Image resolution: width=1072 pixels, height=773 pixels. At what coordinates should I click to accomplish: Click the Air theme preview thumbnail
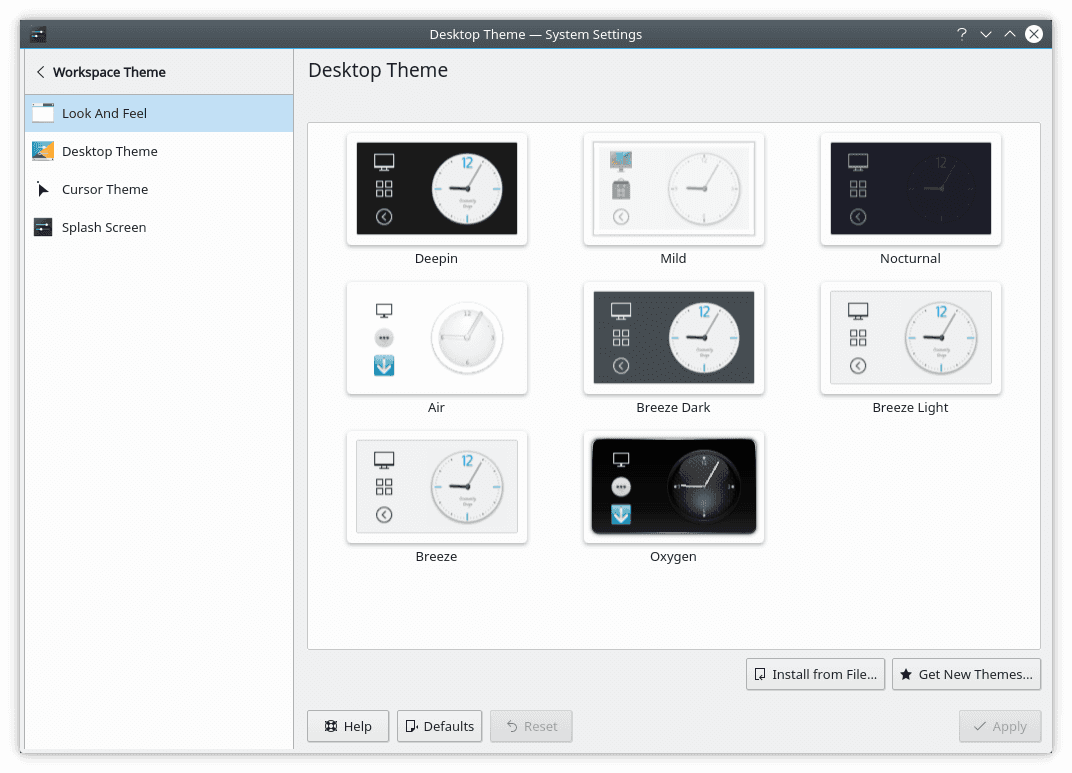click(436, 338)
